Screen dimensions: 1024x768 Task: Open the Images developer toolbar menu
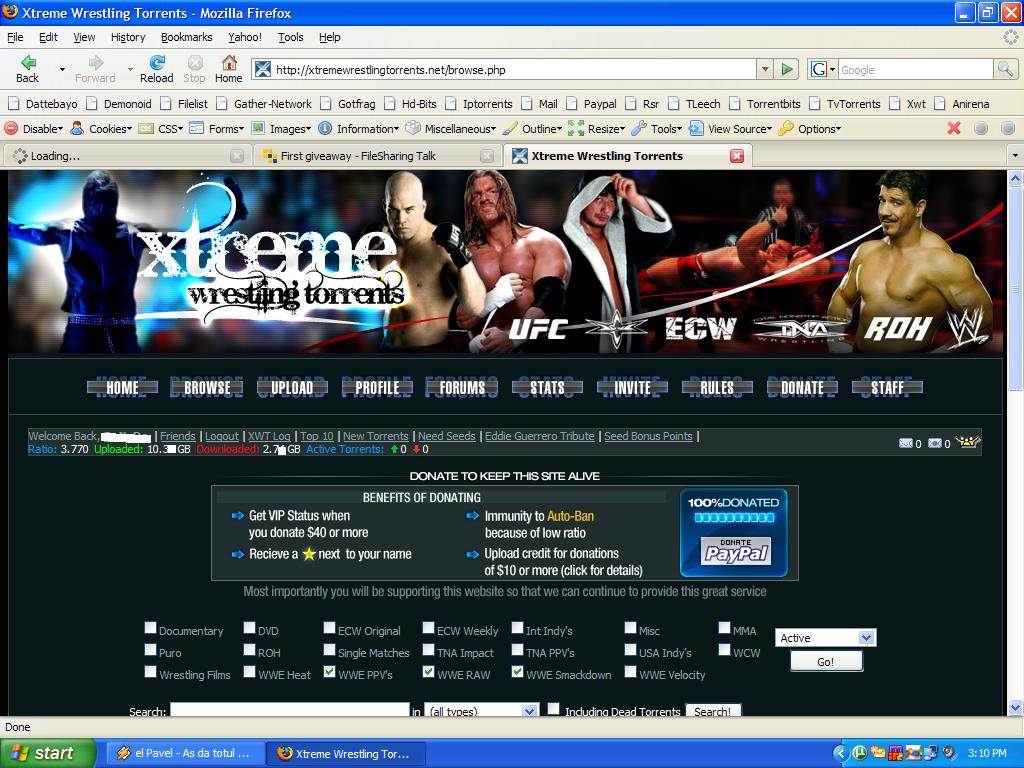(x=281, y=129)
